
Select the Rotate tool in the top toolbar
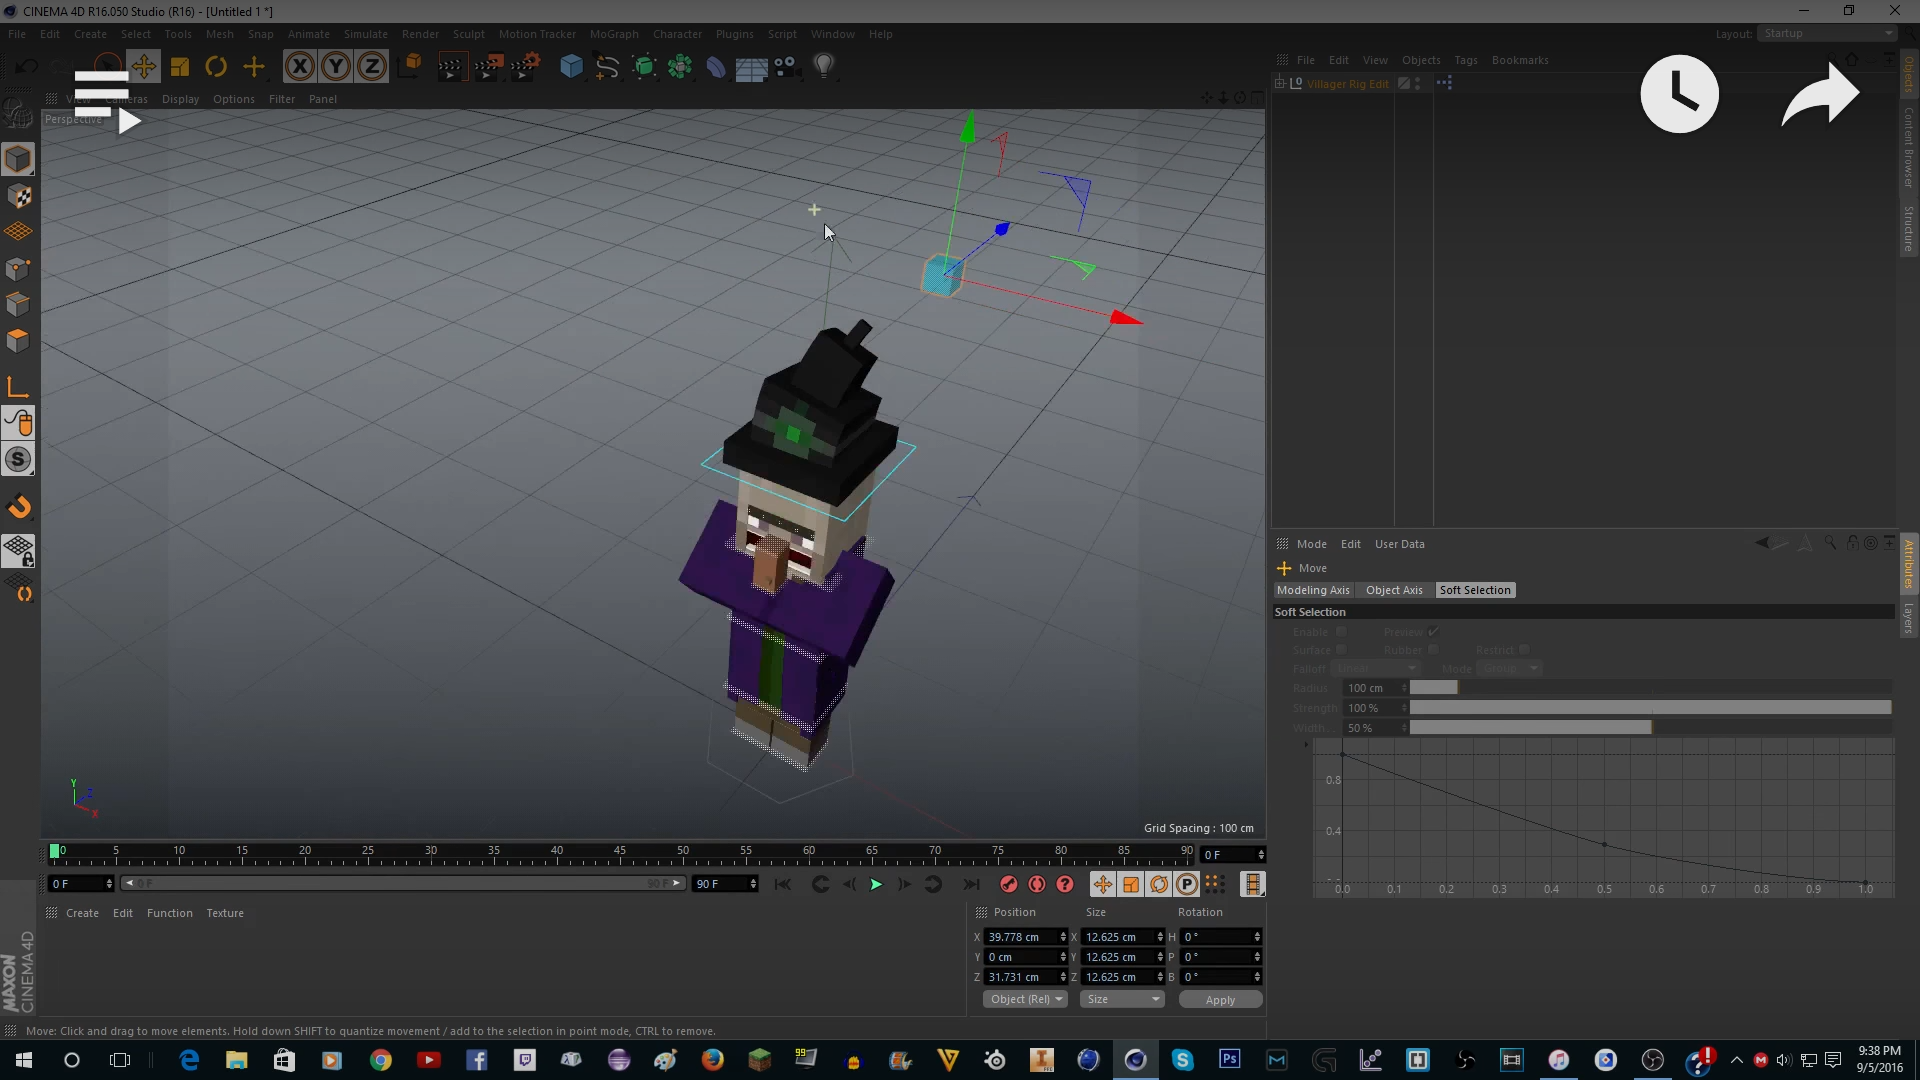pos(216,67)
